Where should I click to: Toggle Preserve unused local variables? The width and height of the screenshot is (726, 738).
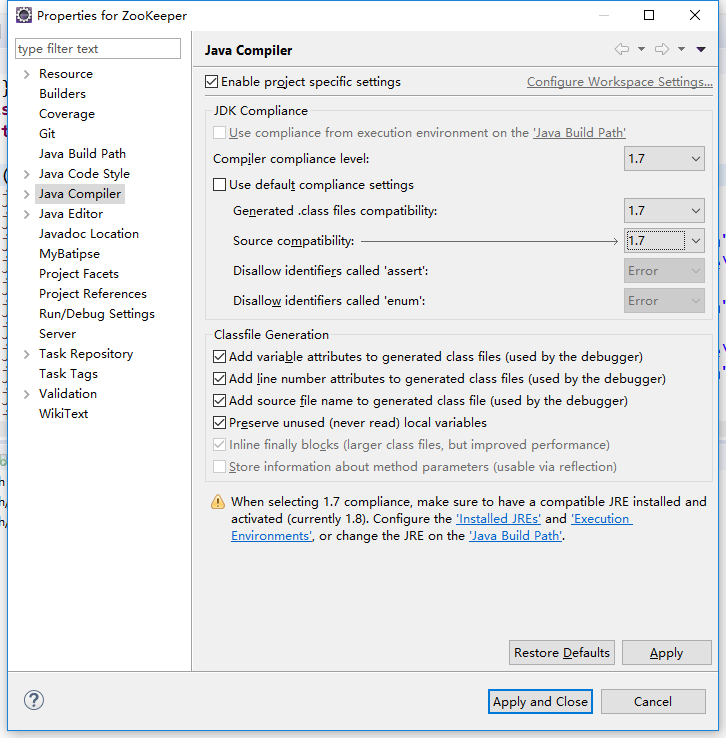(x=219, y=423)
